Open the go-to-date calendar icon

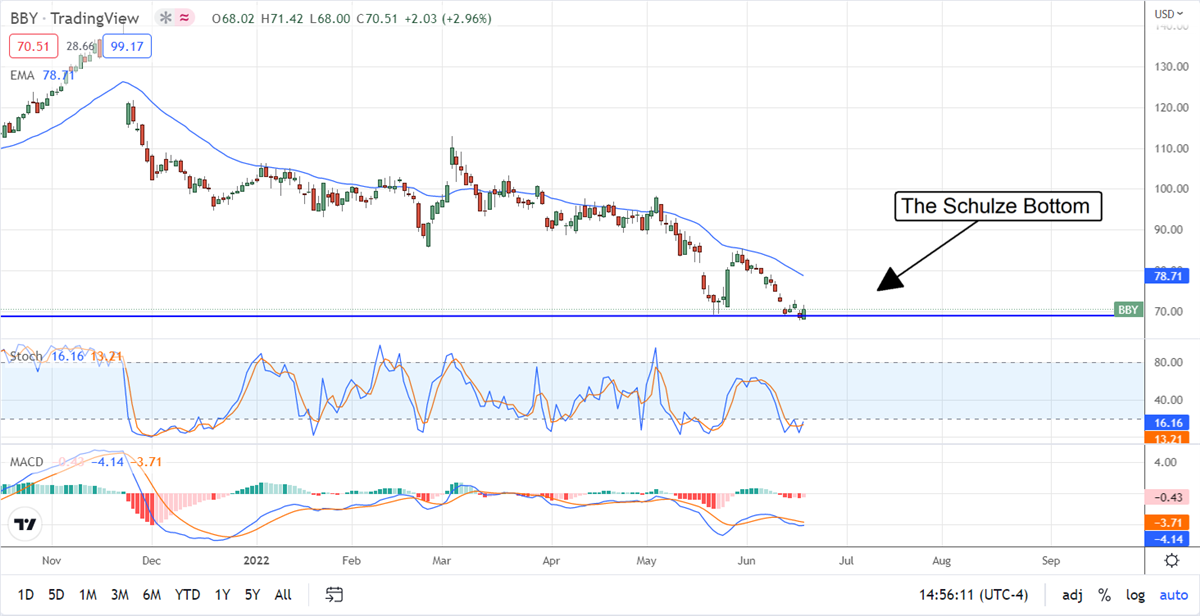[335, 595]
